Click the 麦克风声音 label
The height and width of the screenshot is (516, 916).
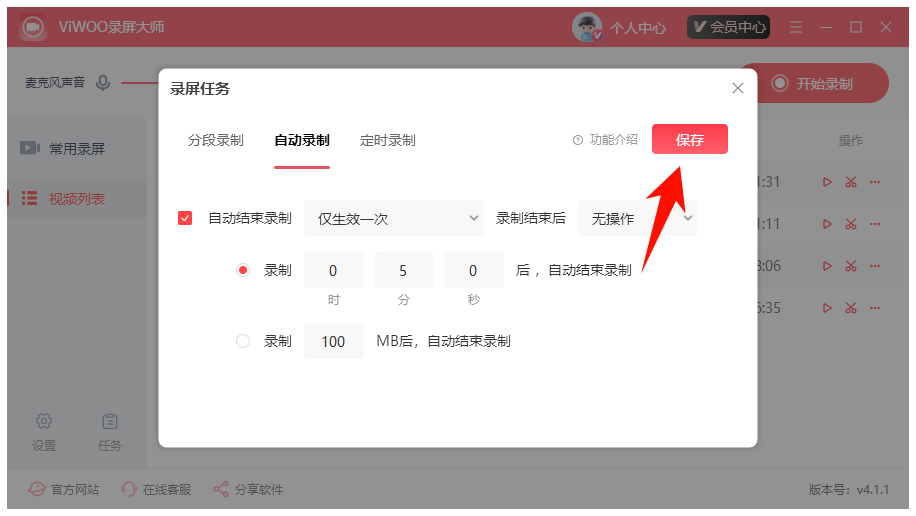(55, 83)
